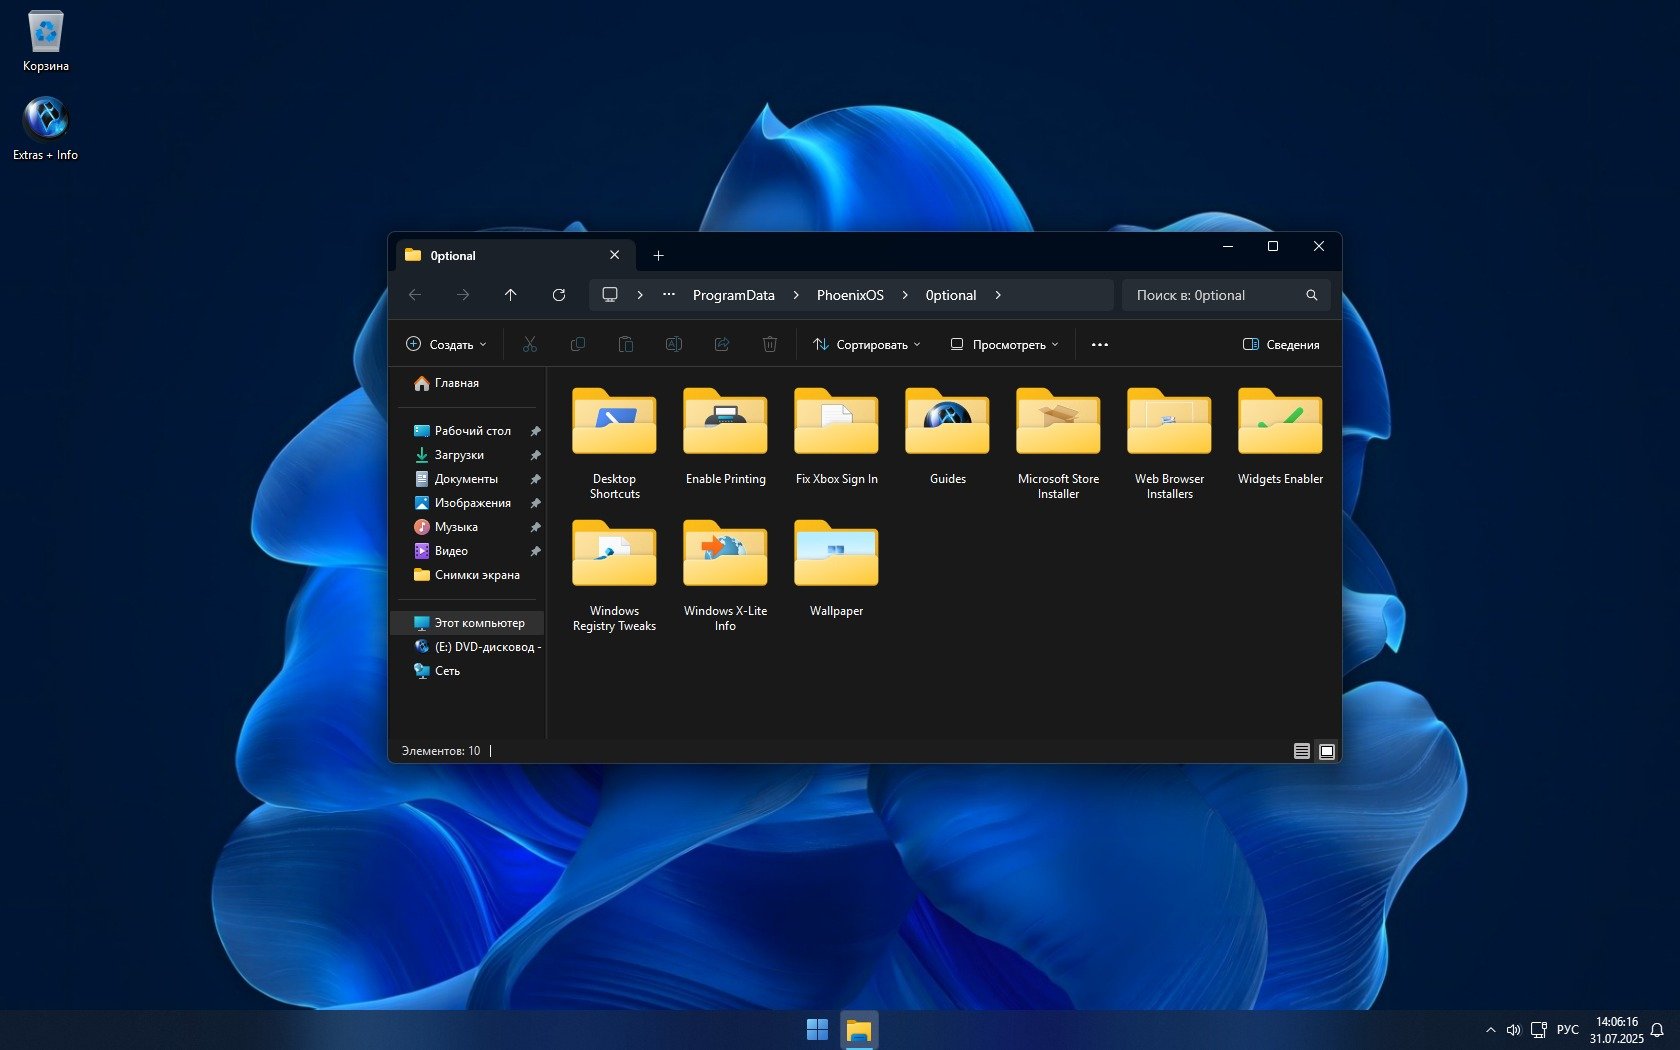Image resolution: width=1680 pixels, height=1050 pixels.
Task: Click the search box Поиск в: Optional
Action: 1215,295
